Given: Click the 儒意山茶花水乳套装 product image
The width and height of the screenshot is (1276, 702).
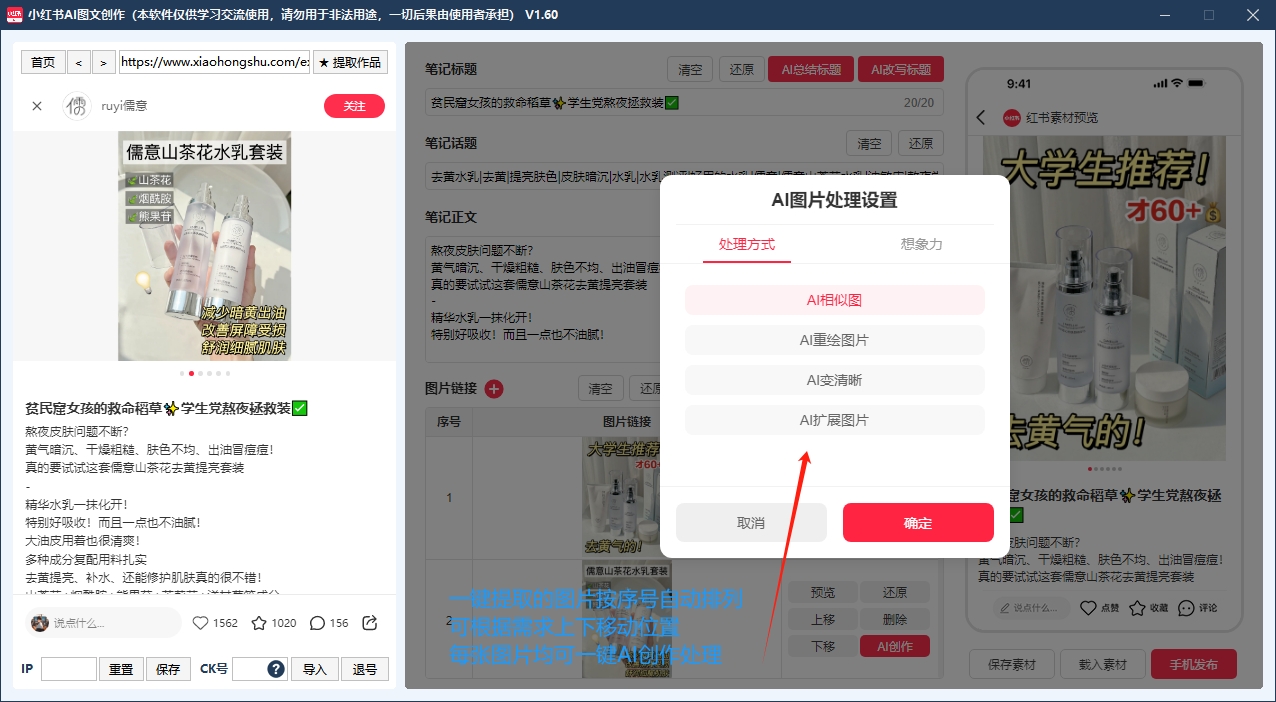Looking at the screenshot, I should point(205,246).
